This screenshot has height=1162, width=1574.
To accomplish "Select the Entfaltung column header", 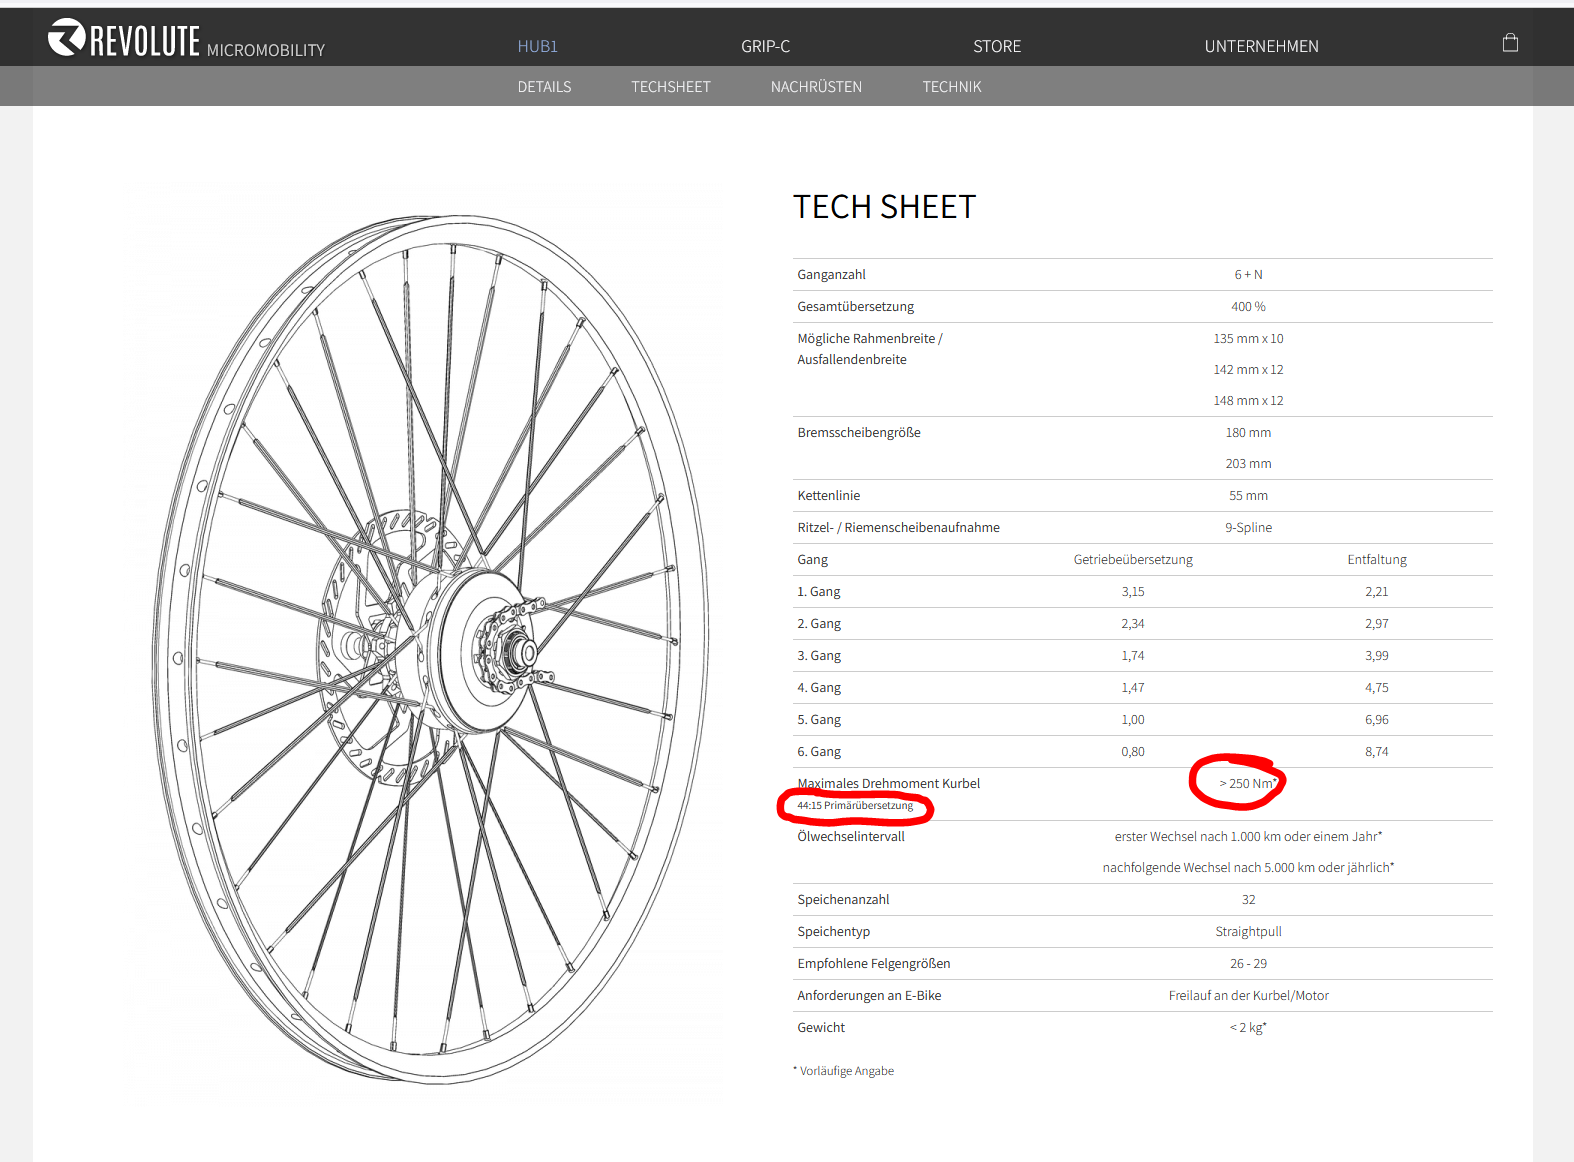I will 1376,560.
